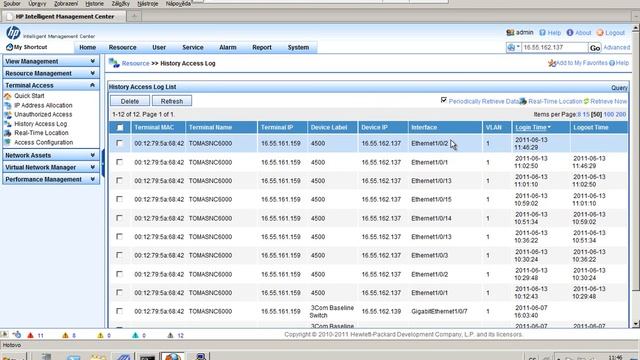Click the About info icon
The image size is (640, 360).
[x=570, y=33]
